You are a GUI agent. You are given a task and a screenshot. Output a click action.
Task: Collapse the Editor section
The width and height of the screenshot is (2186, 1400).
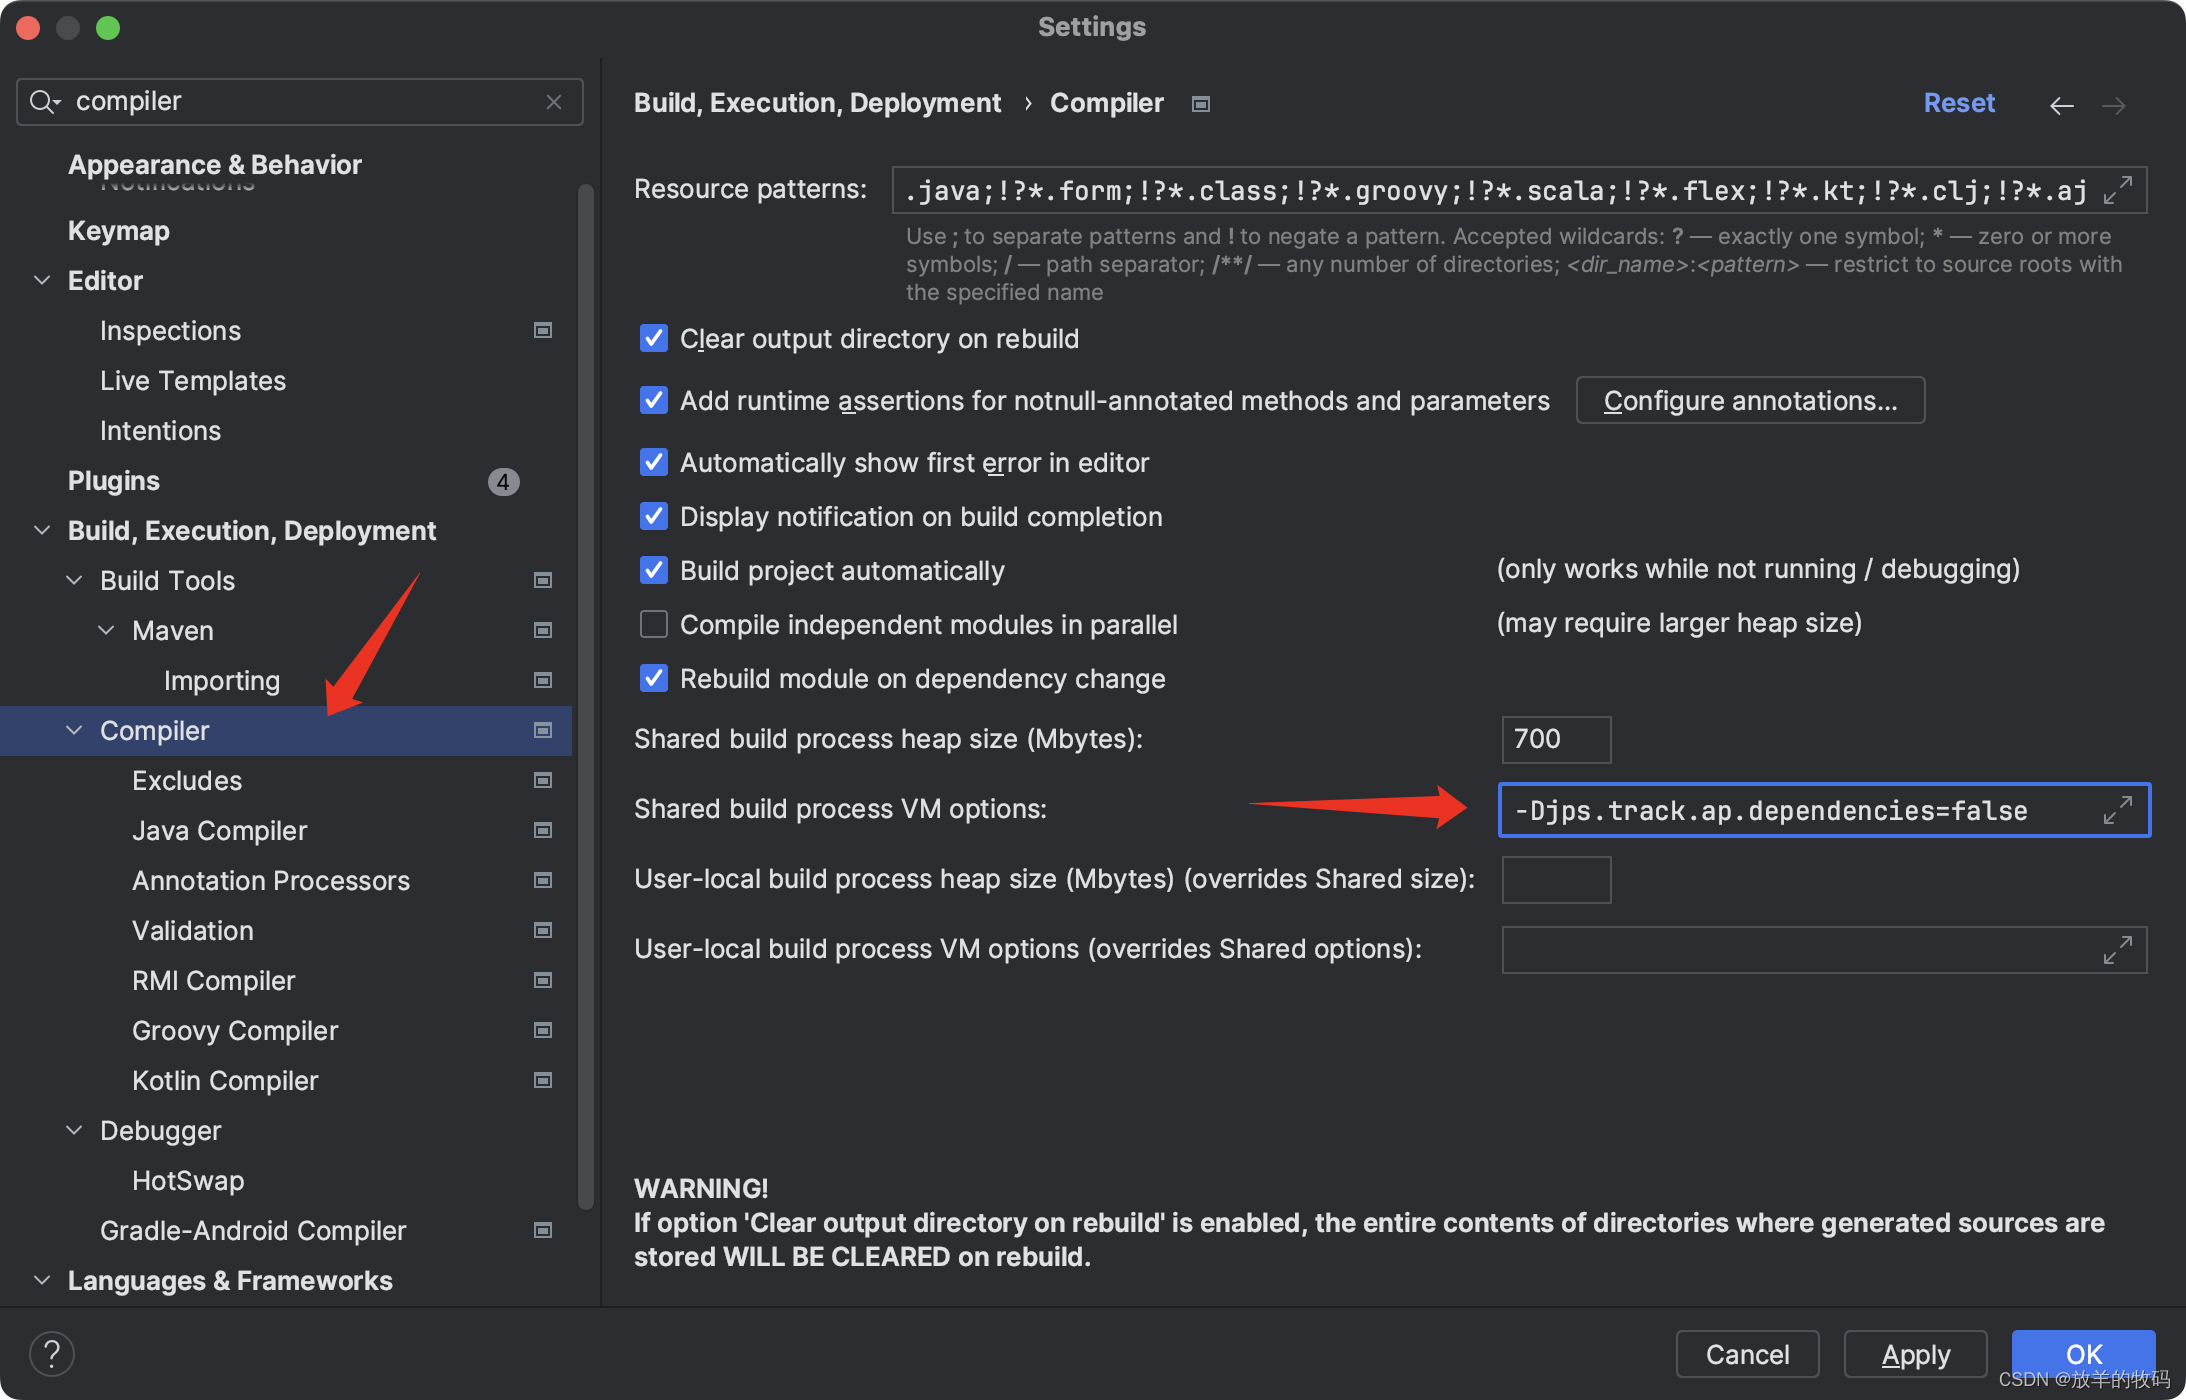click(x=41, y=280)
